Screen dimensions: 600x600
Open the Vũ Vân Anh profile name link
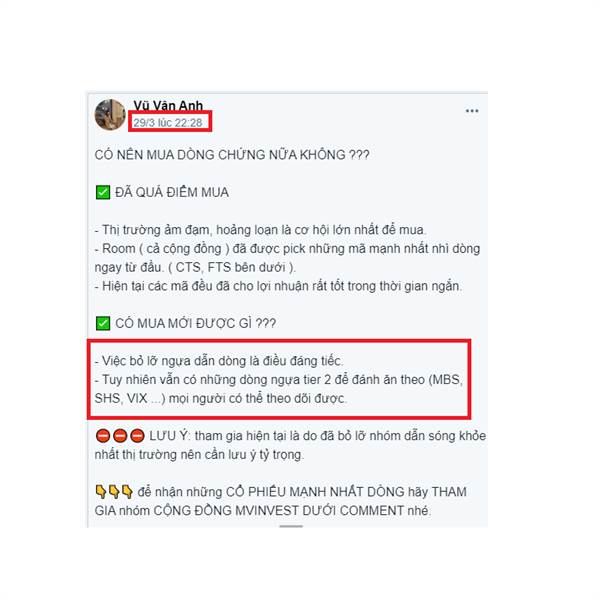(168, 105)
